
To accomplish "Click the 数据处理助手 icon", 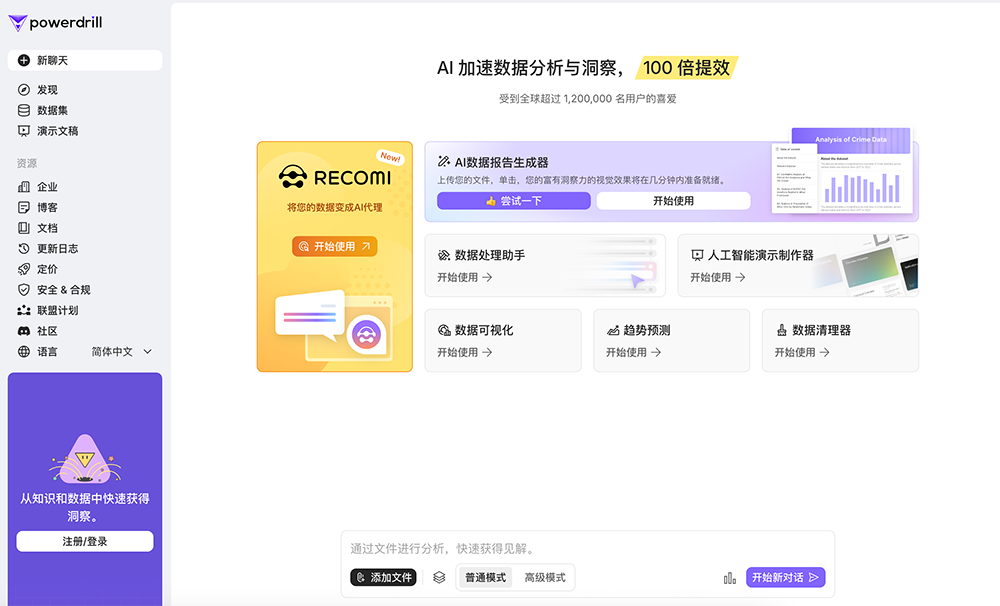I will [x=444, y=255].
